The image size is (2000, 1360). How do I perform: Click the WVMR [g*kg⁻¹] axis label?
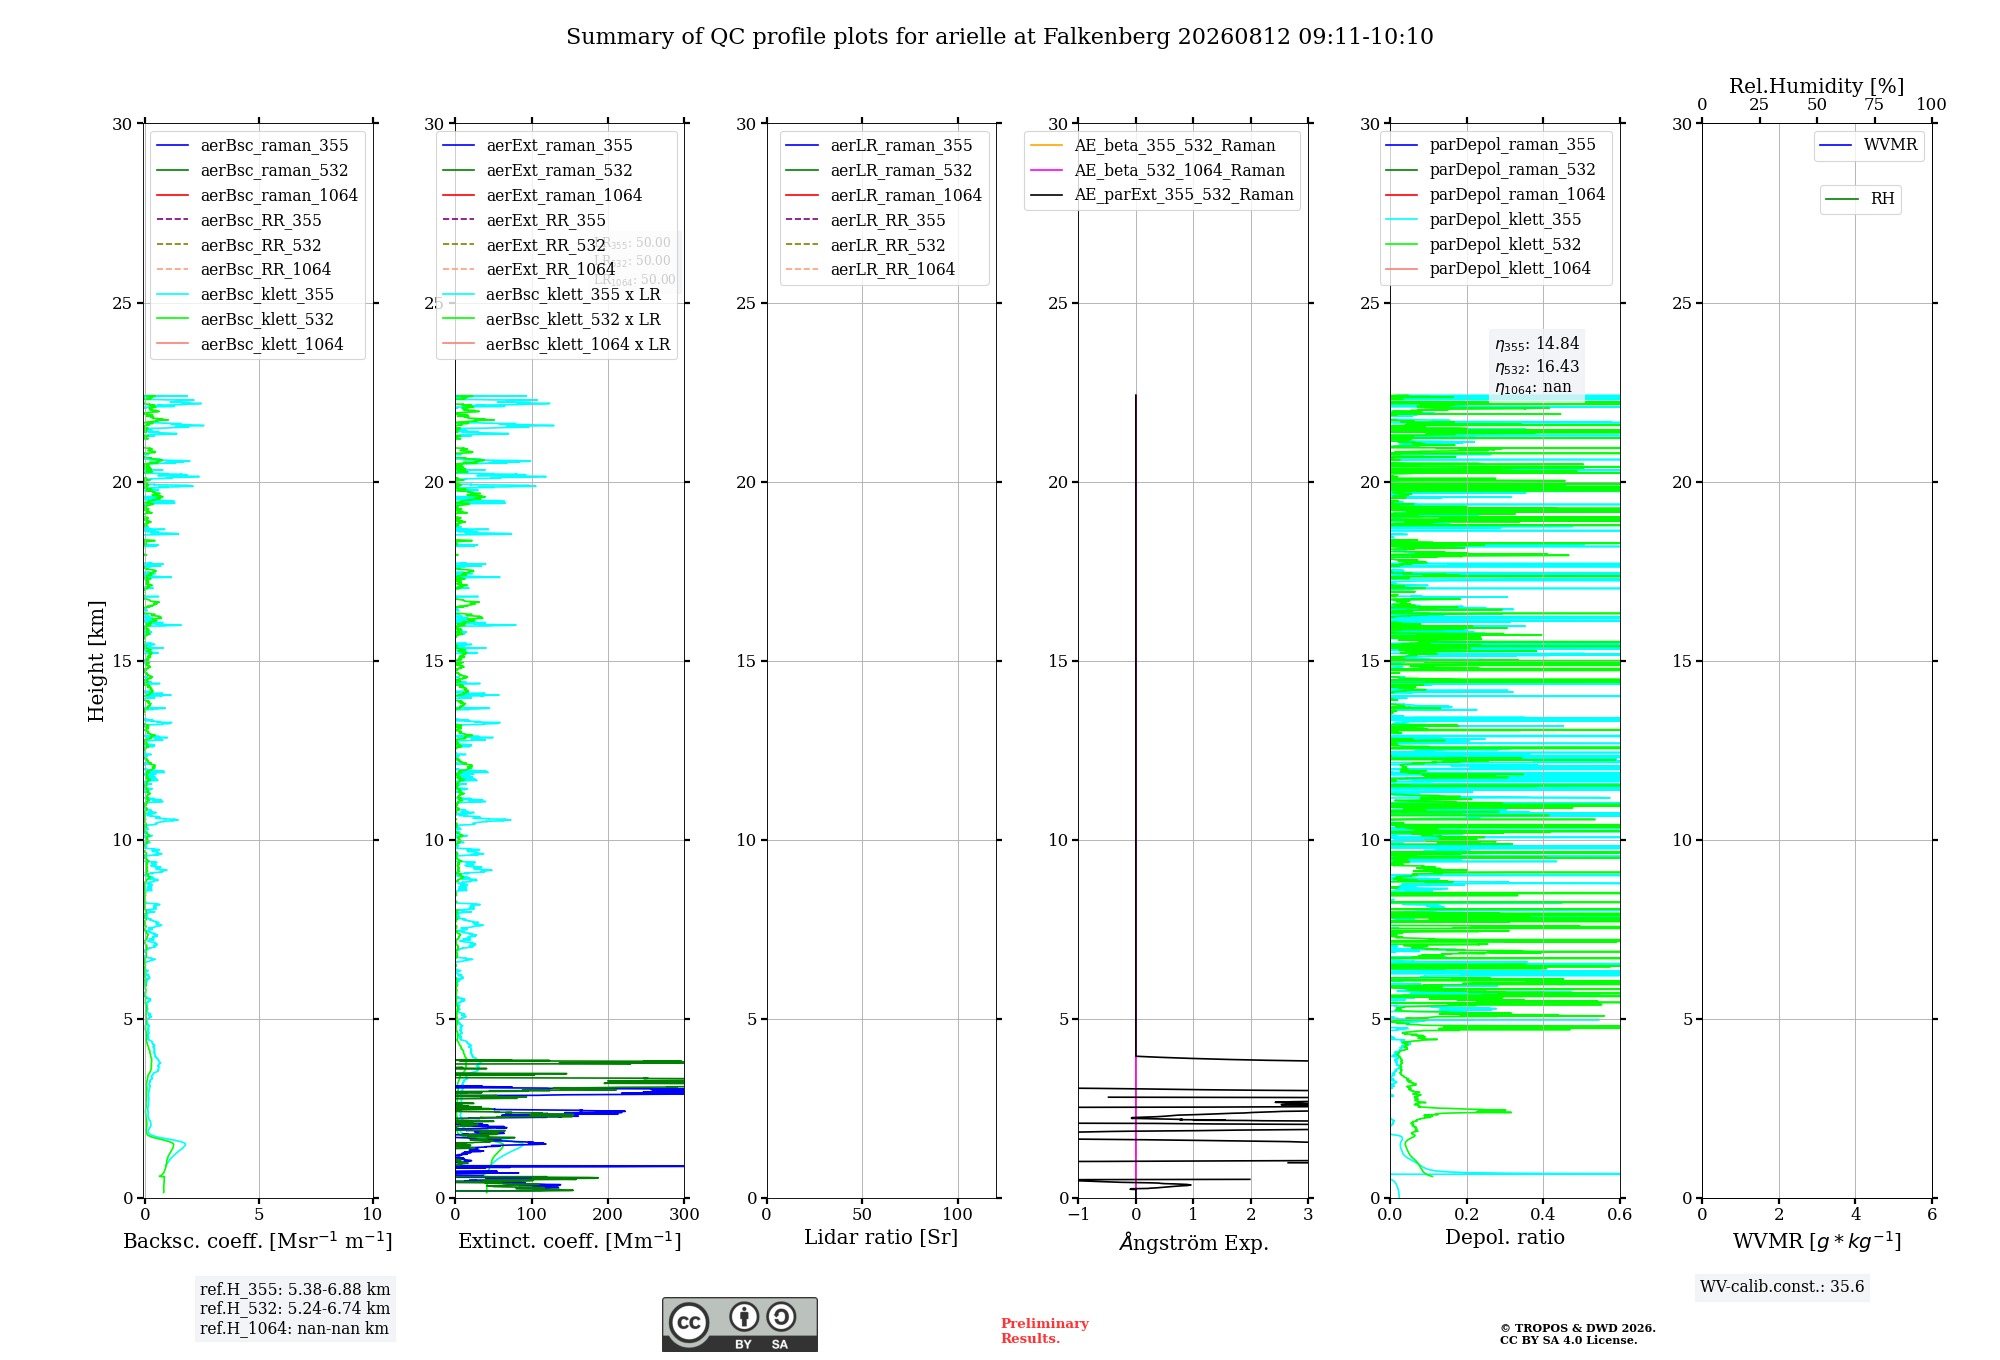(1817, 1242)
